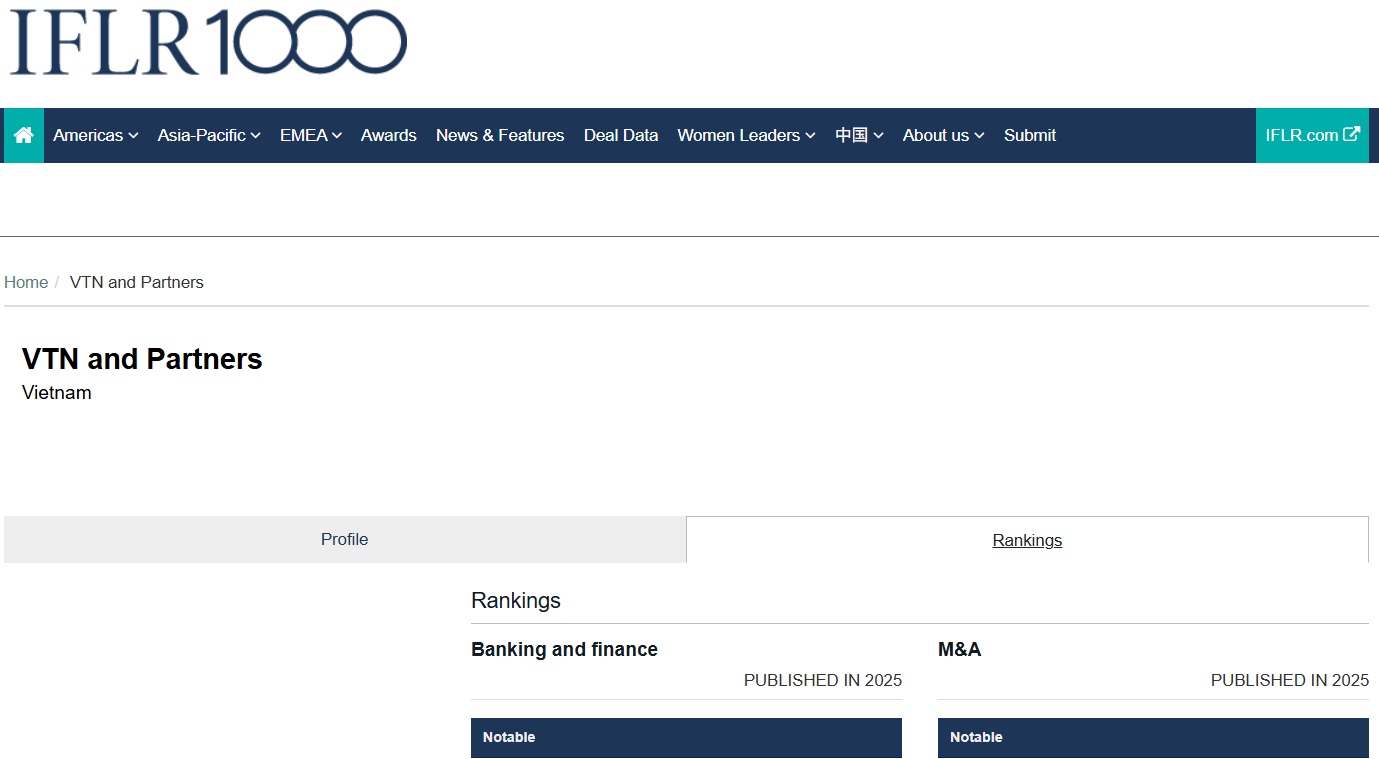Screen dimensions: 1379x759
Task: Click the Banking and finance heading
Action: 564,649
